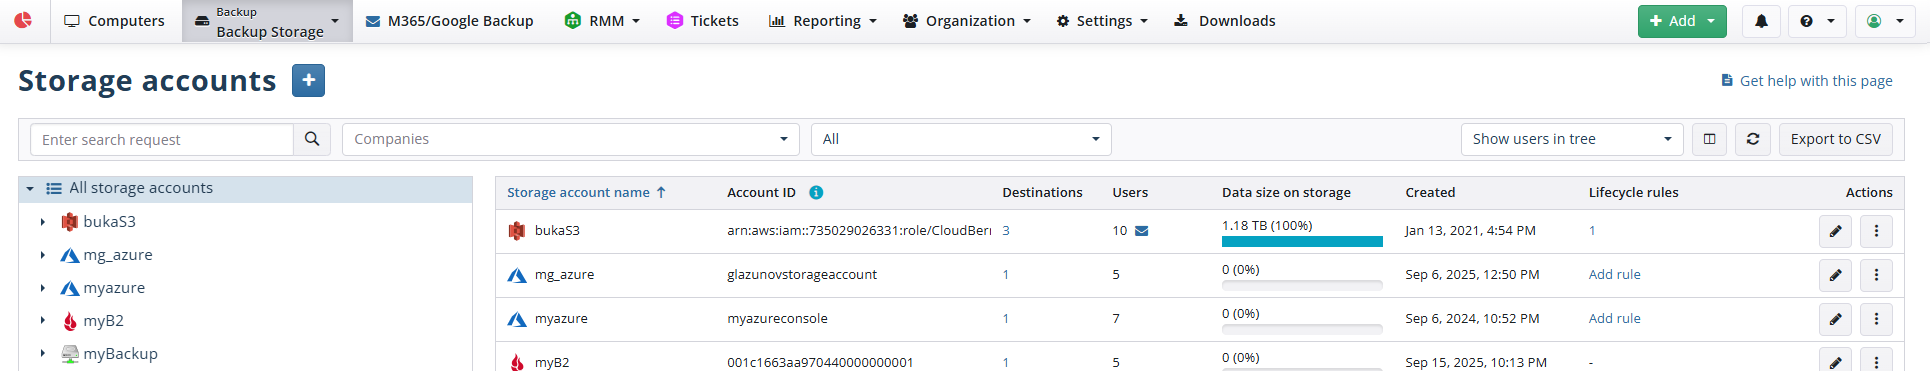Expand the bukaS3 tree node
1930x371 pixels.
[42, 222]
